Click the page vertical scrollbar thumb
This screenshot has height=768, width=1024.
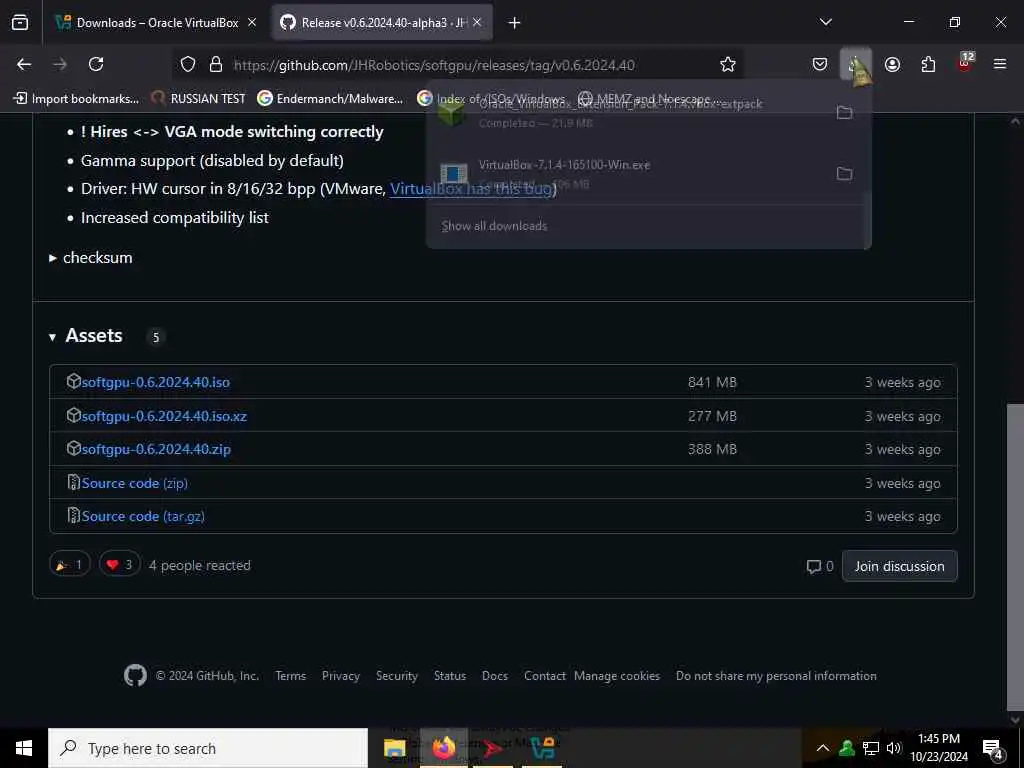click(1016, 555)
